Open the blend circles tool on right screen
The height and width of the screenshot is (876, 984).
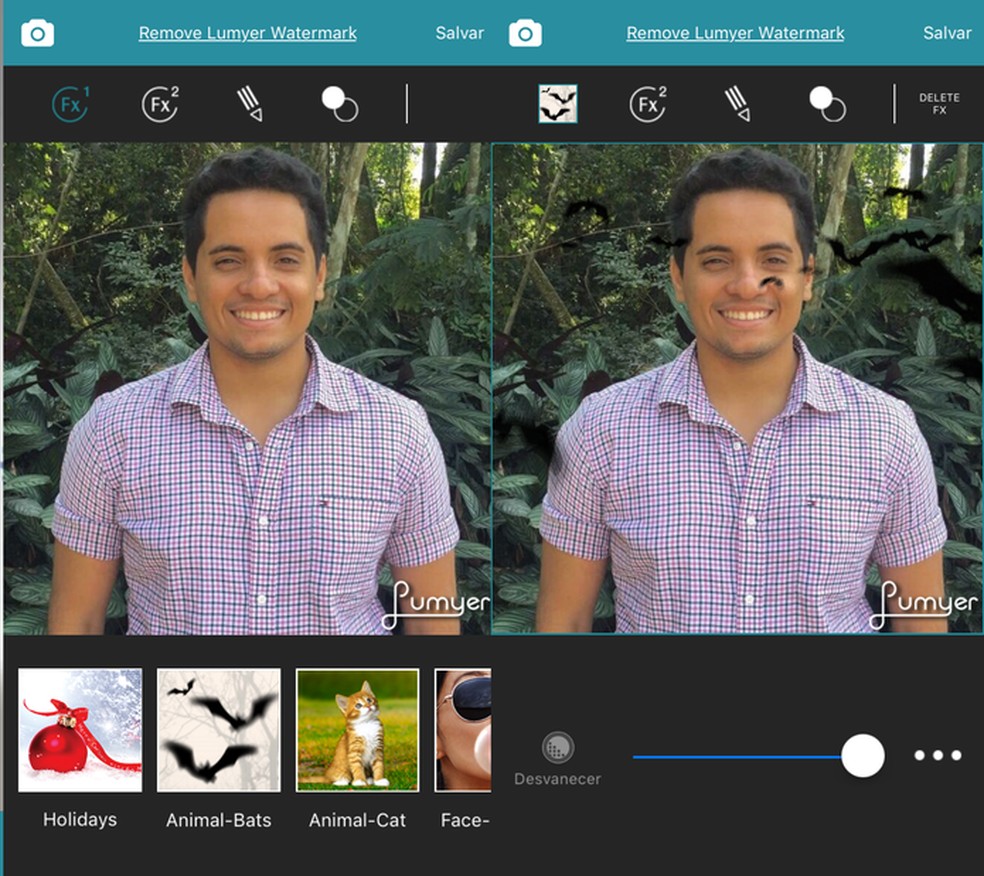click(827, 104)
